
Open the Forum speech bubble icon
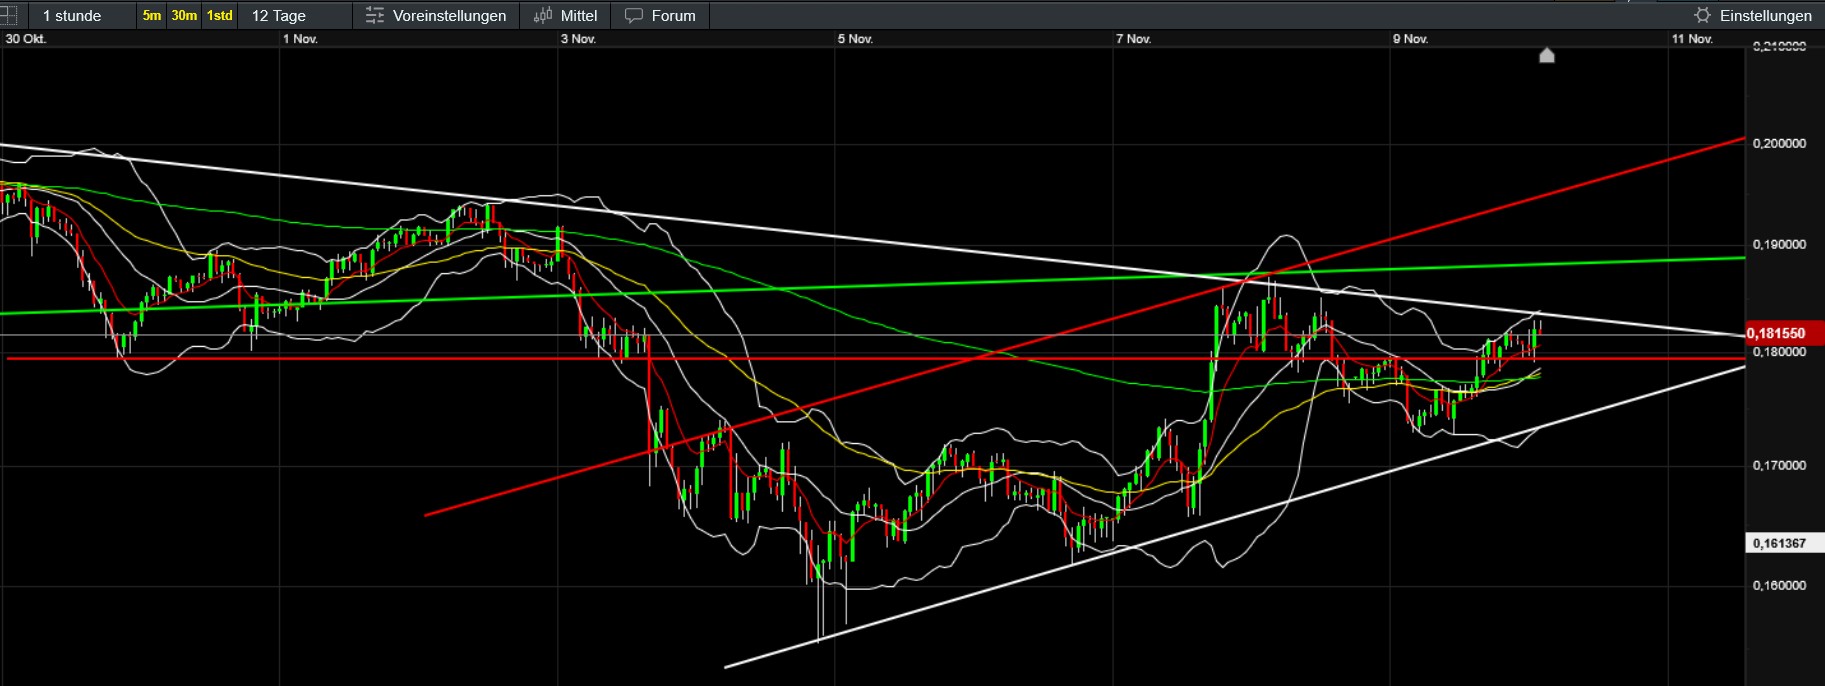(x=634, y=16)
